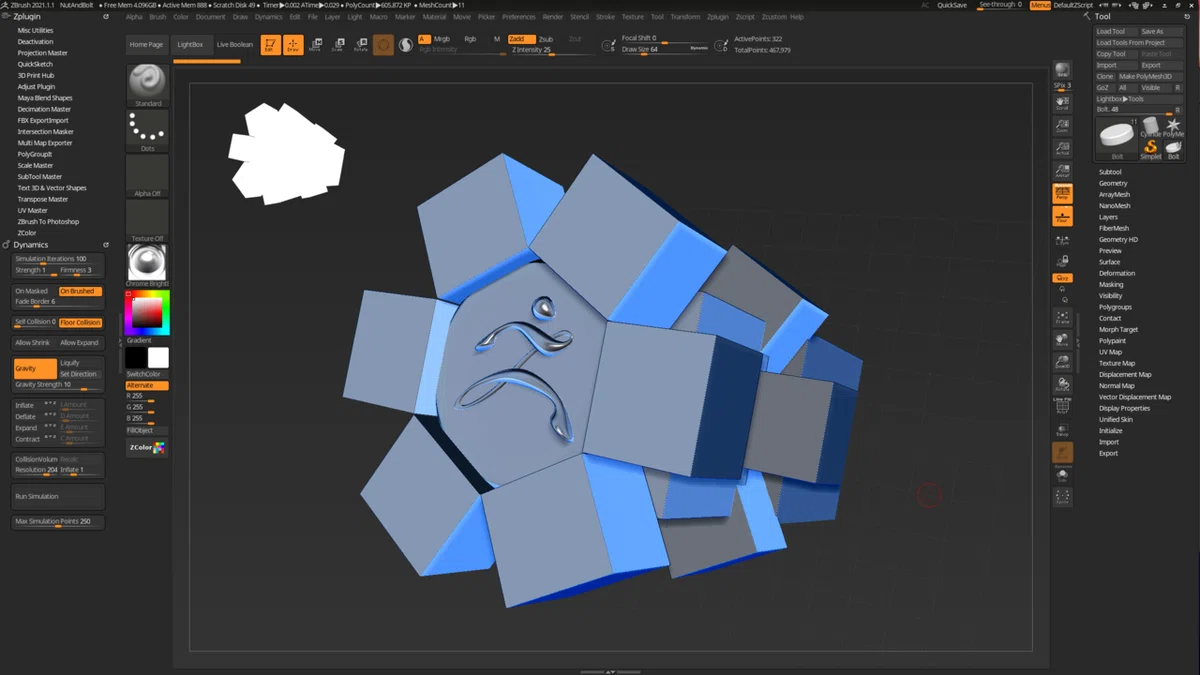Screen dimensions: 1200x675
Task: Activate the Draw mode icon
Action: click(293, 45)
